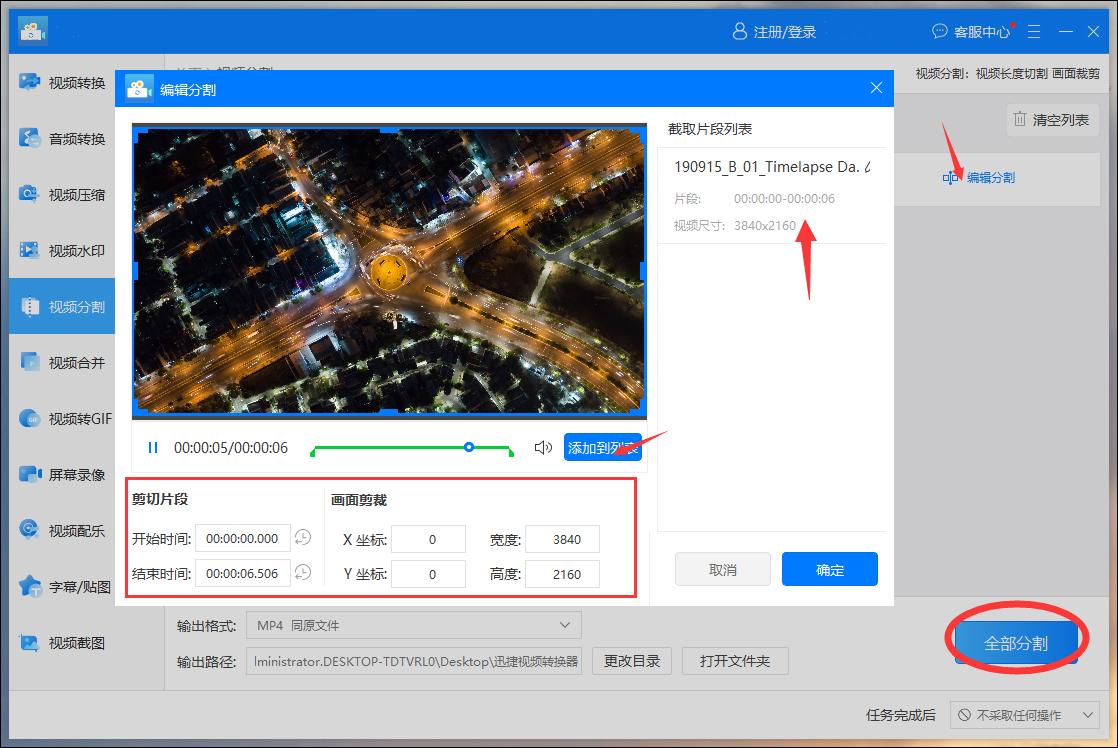Pause the video preview playback
This screenshot has width=1118, height=748.
coord(152,447)
